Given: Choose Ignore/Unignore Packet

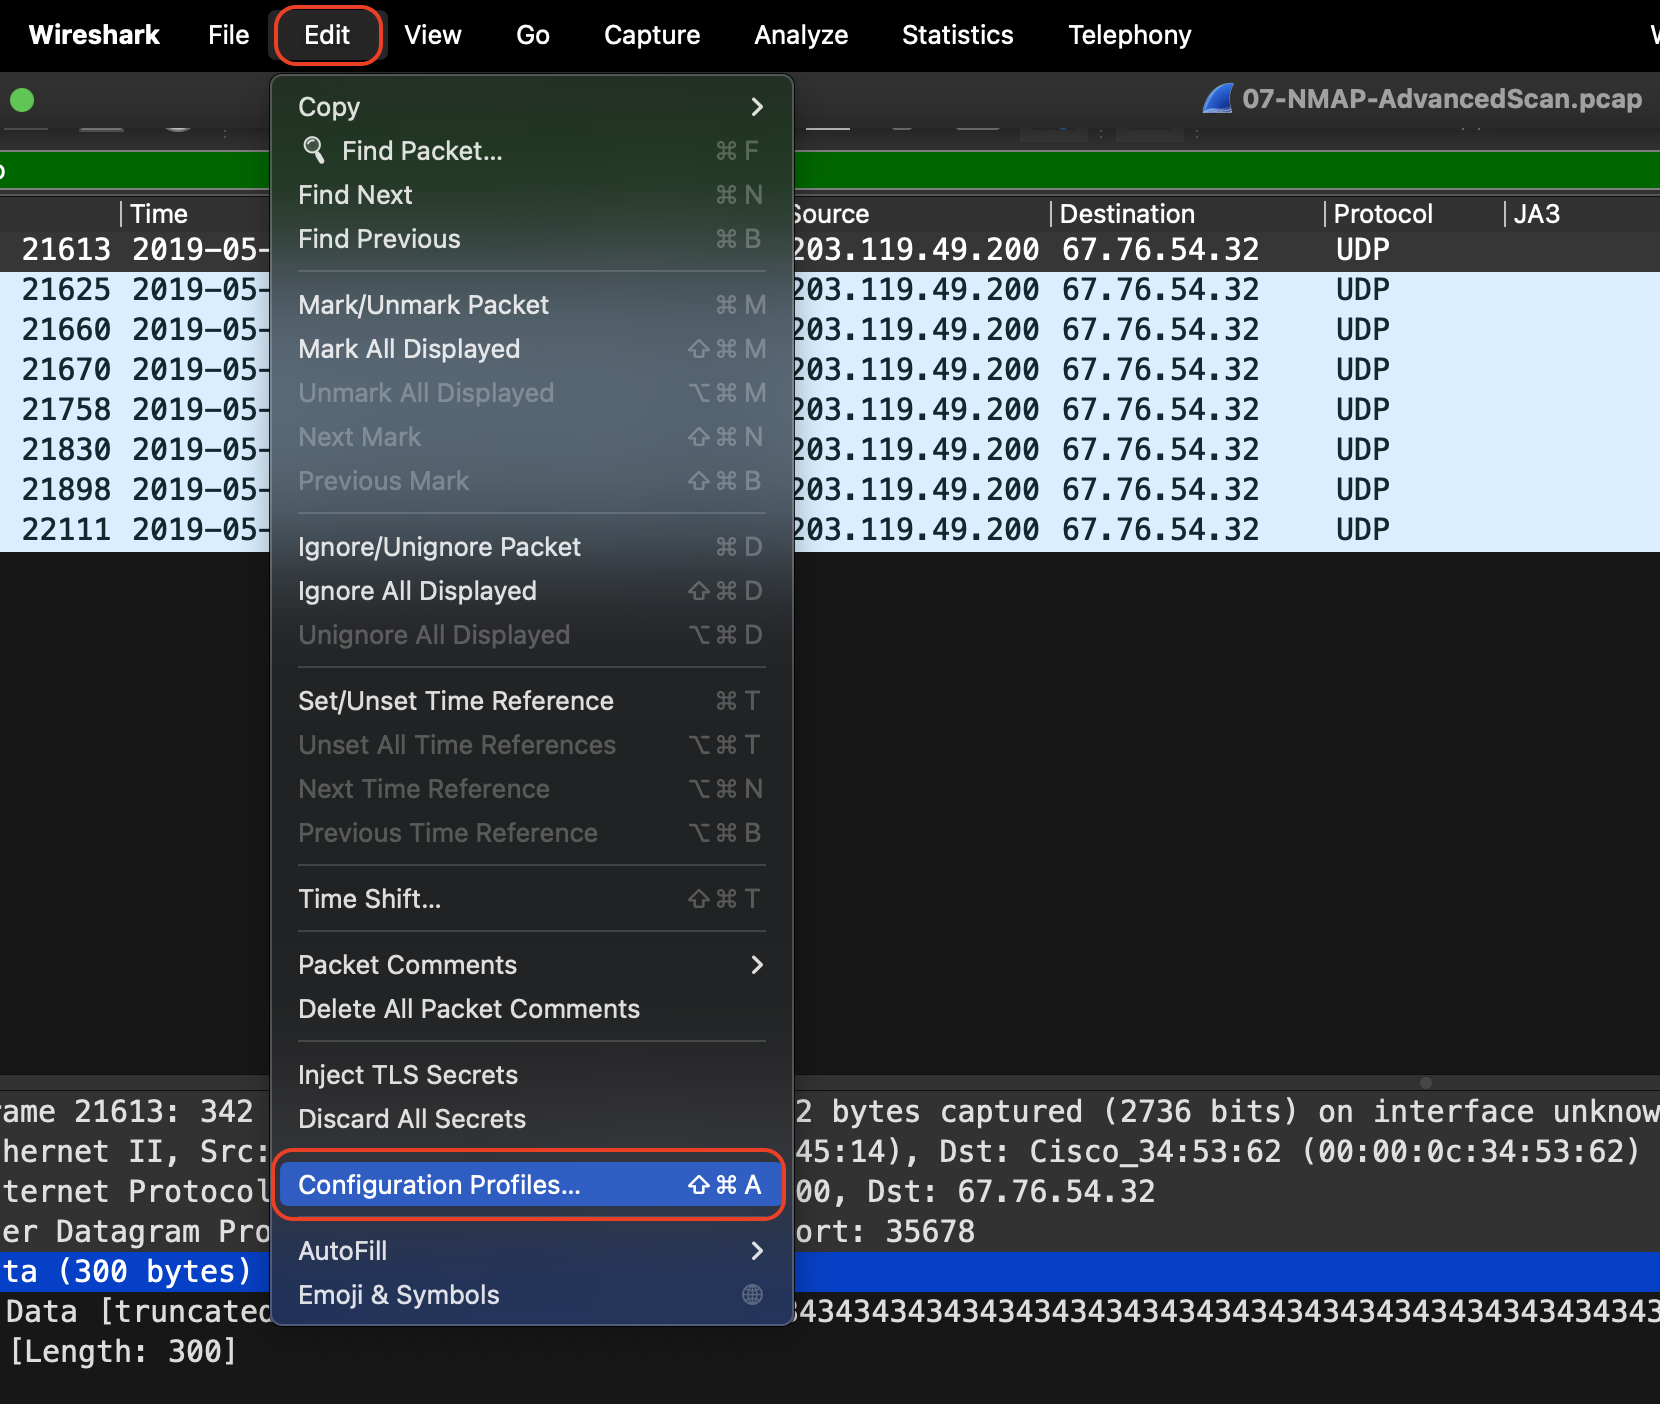Looking at the screenshot, I should point(532,547).
